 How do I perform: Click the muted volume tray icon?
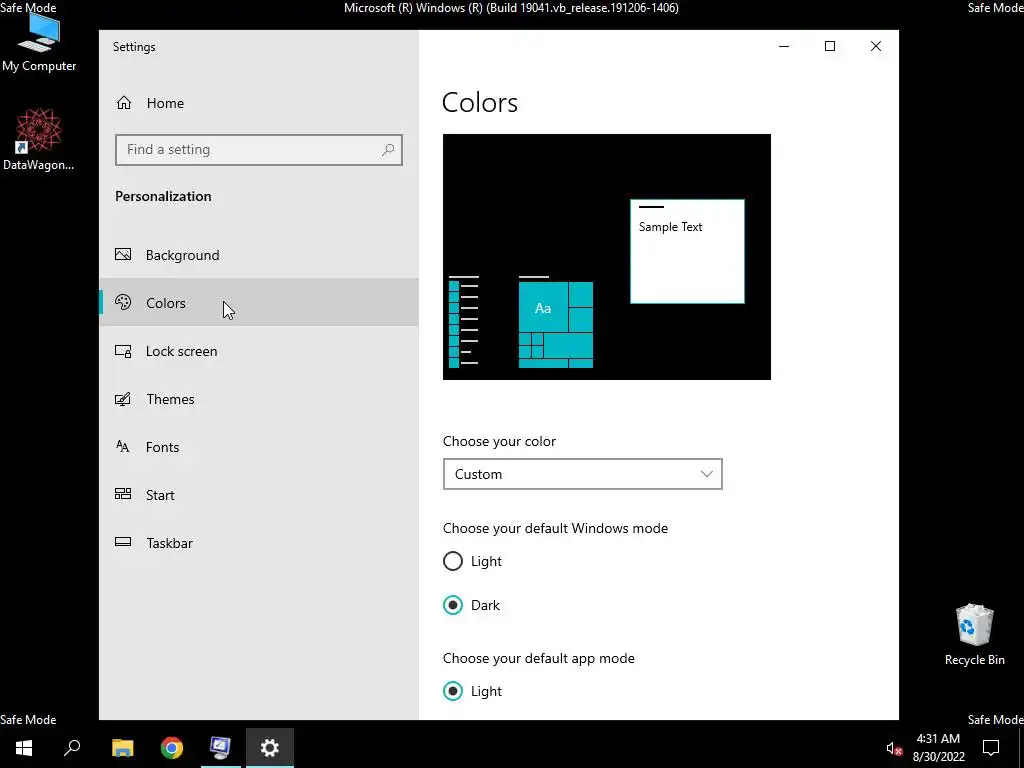[893, 749]
